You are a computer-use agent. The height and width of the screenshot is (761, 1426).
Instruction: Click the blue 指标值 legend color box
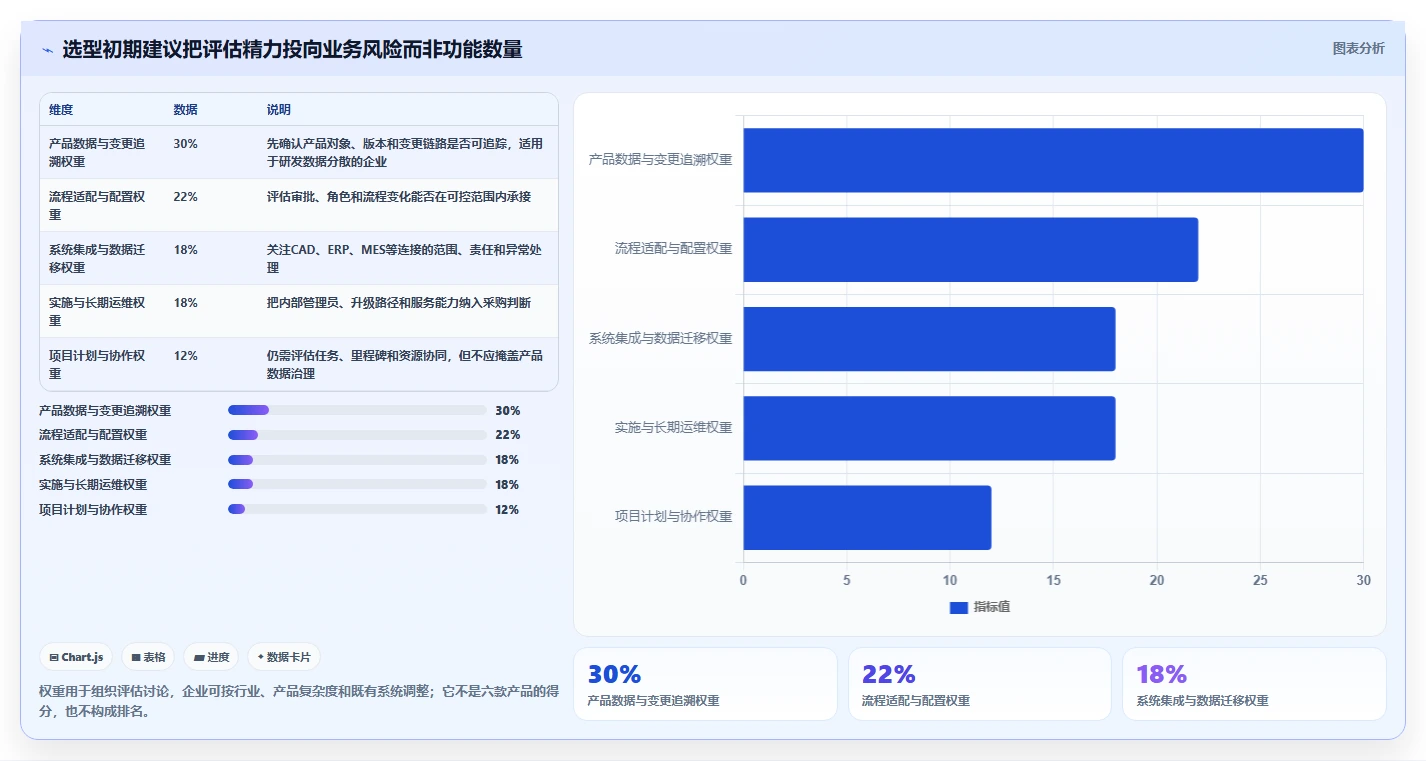coord(958,608)
